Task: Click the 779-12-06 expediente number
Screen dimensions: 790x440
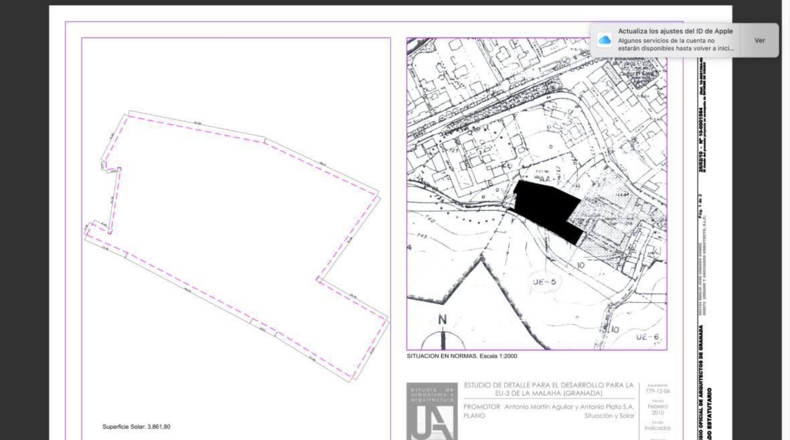Action: point(657,391)
